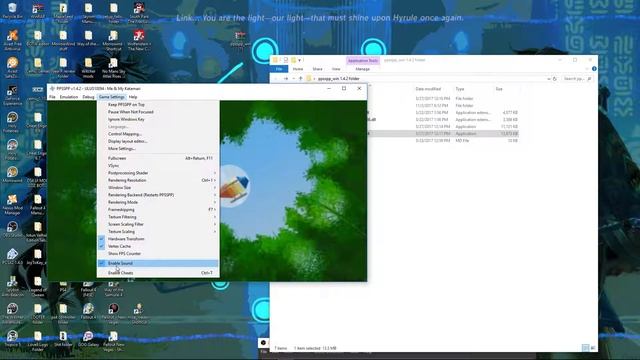
Task: Expand the Texture Scaling submenu
Action: pyautogui.click(x=158, y=231)
